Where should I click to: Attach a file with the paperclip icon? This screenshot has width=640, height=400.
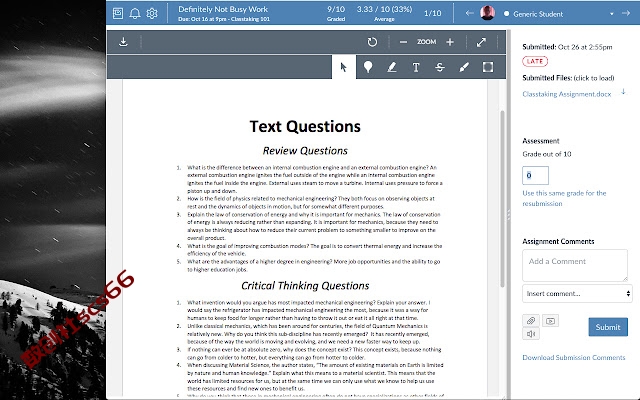[531, 320]
